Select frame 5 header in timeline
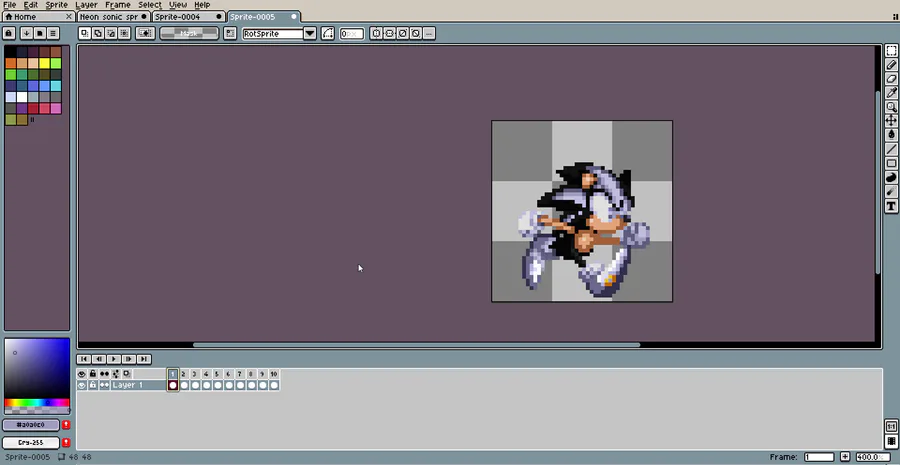 point(217,374)
